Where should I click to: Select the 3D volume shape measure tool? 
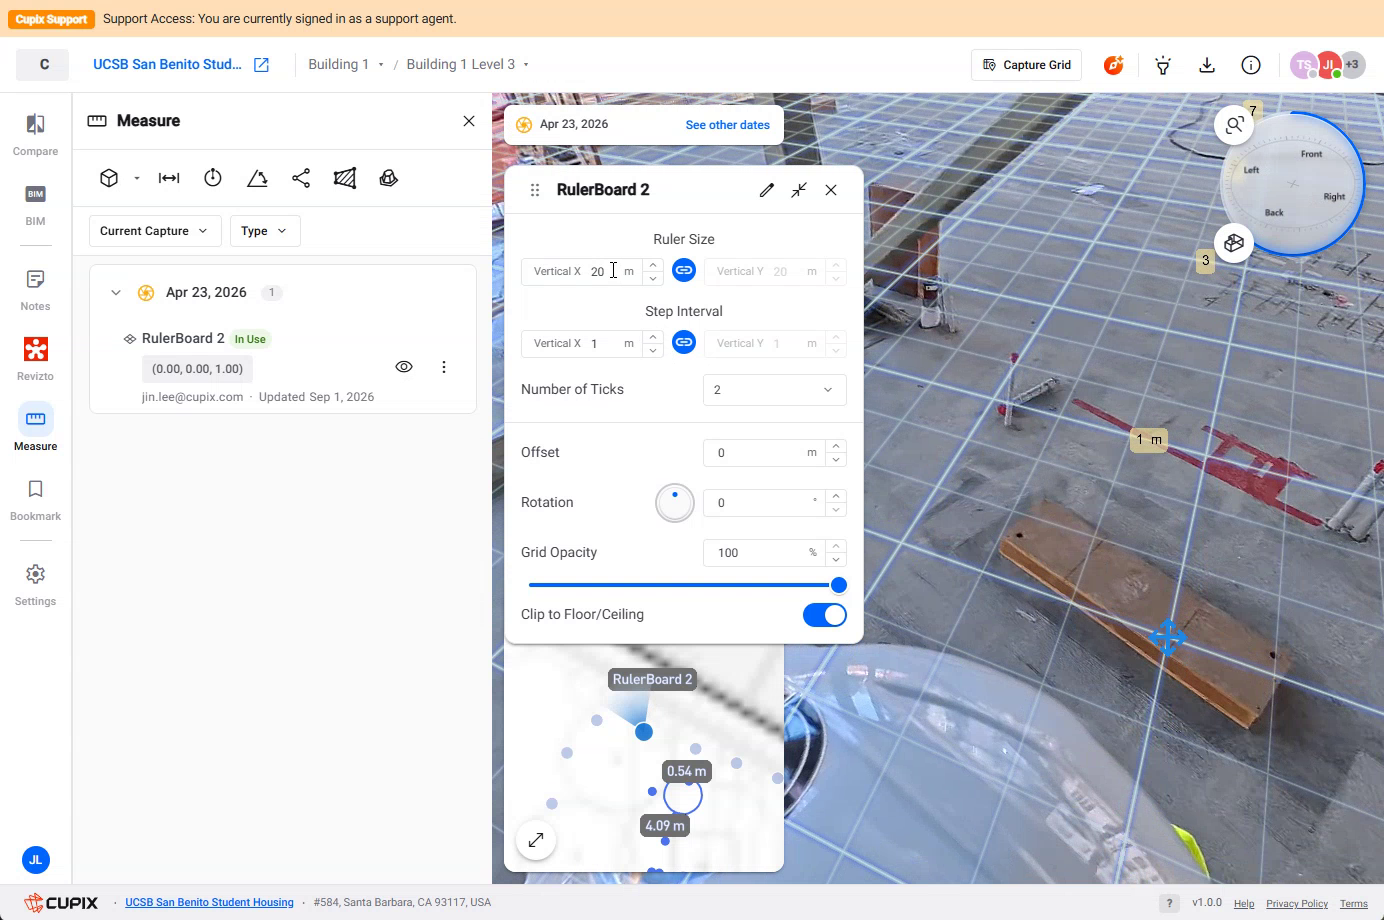(389, 178)
